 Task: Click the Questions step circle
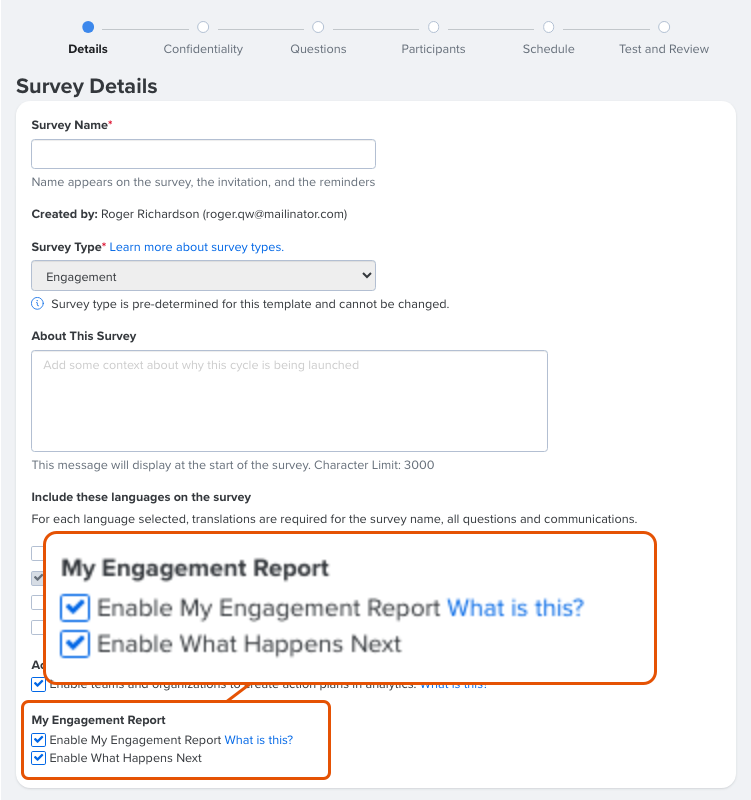pyautogui.click(x=318, y=27)
